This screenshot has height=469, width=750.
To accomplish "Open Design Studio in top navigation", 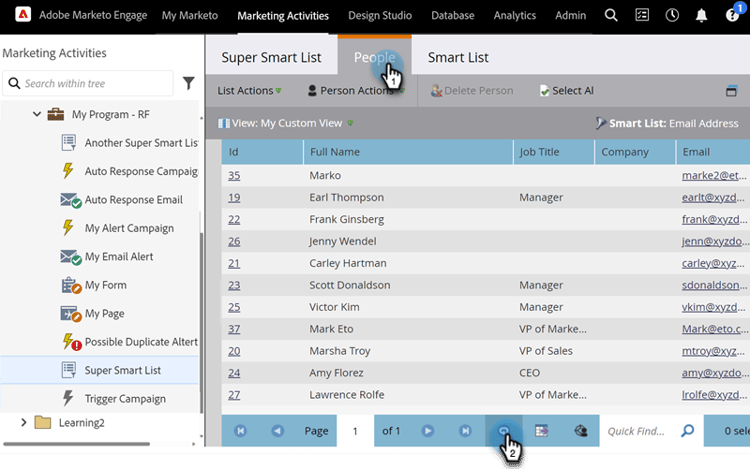I will click(x=380, y=15).
